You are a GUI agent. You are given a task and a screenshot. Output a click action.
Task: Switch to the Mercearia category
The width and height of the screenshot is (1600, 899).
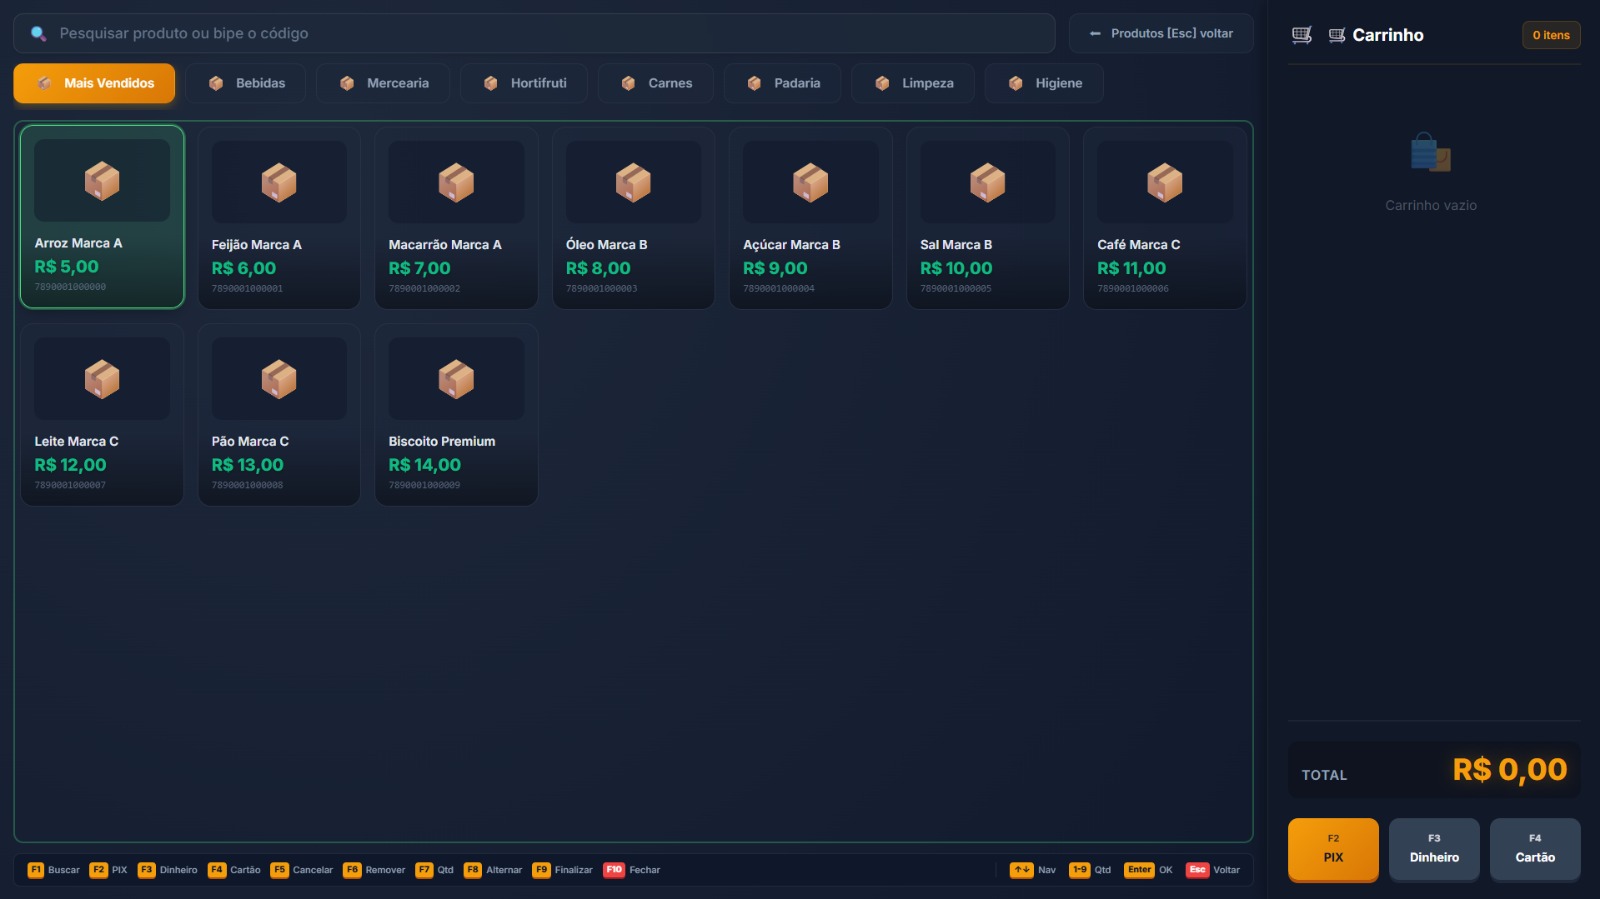(383, 83)
